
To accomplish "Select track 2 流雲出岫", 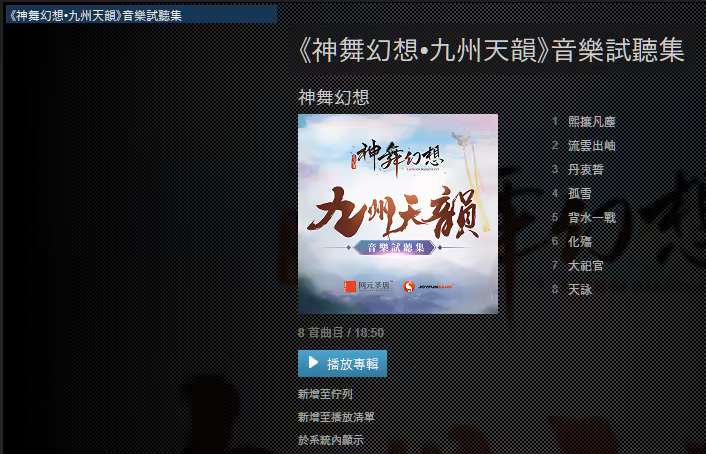I will click(592, 145).
